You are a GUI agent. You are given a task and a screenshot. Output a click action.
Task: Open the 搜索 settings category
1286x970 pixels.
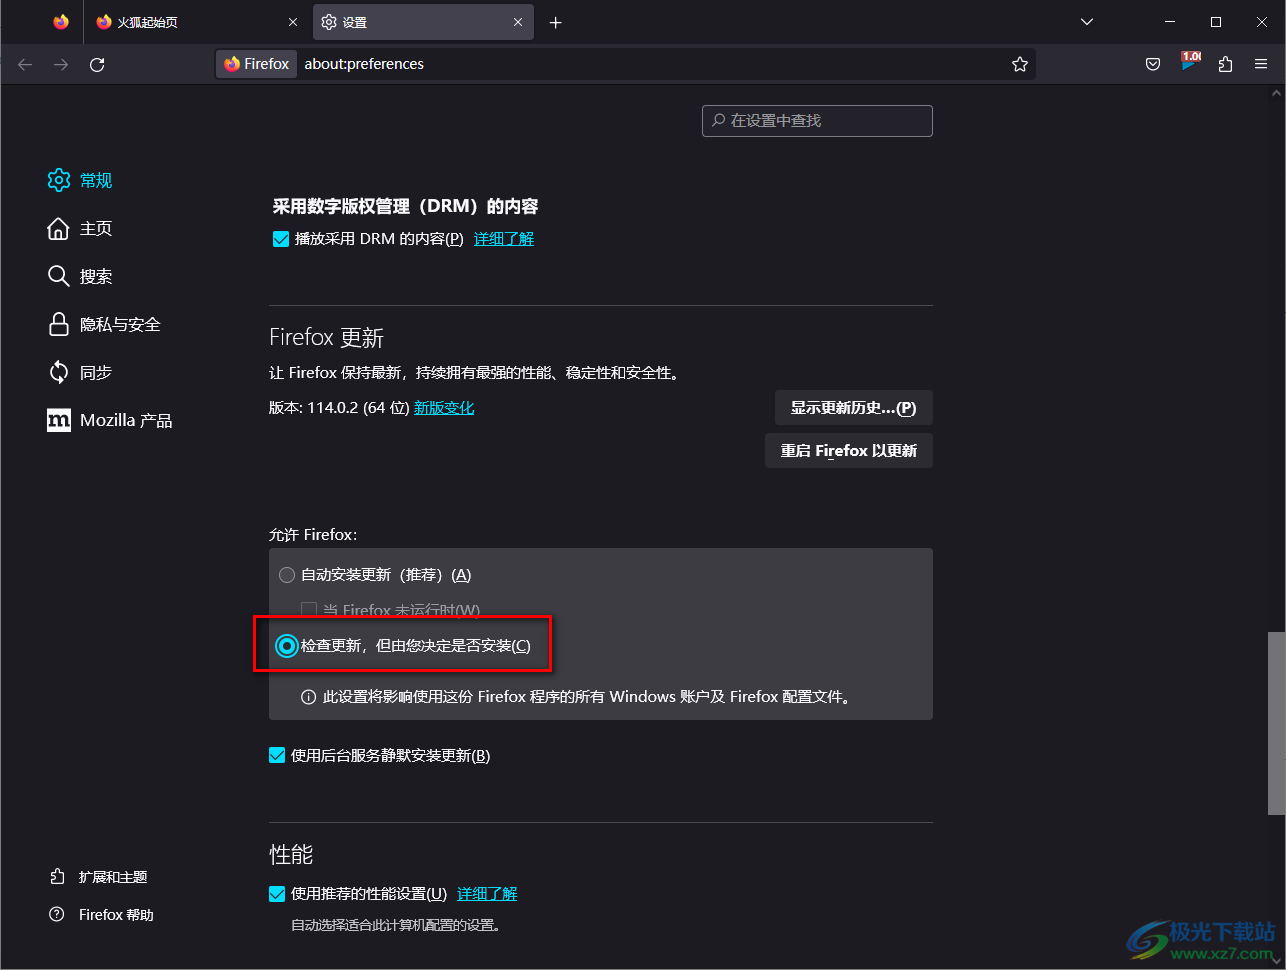[80, 276]
